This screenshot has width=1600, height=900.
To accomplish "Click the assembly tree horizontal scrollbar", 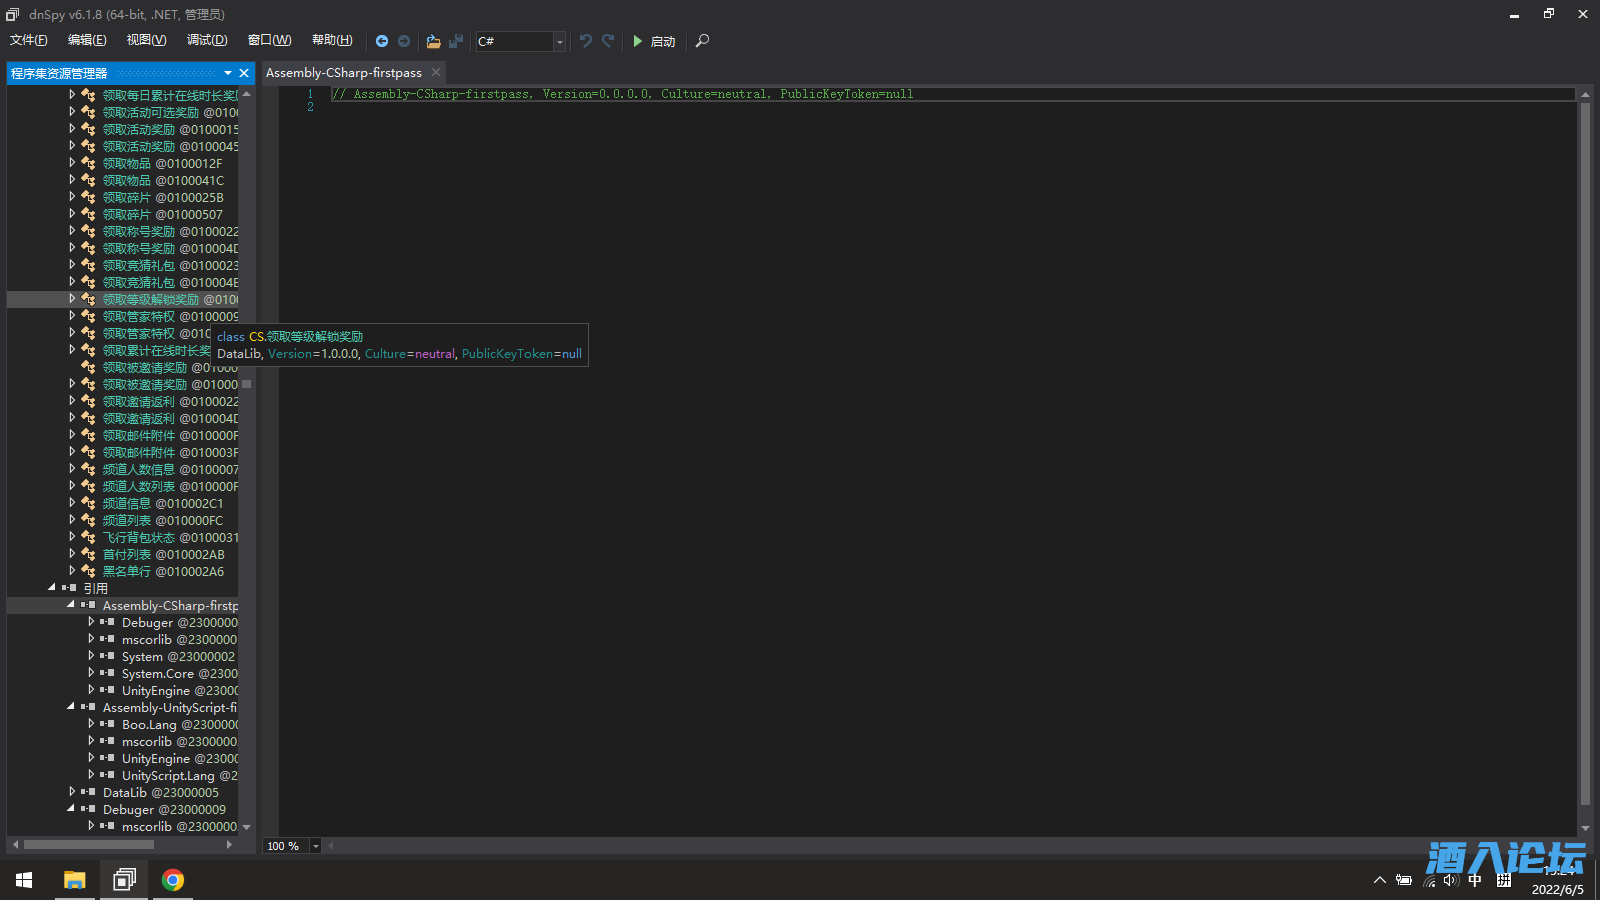I will 90,845.
